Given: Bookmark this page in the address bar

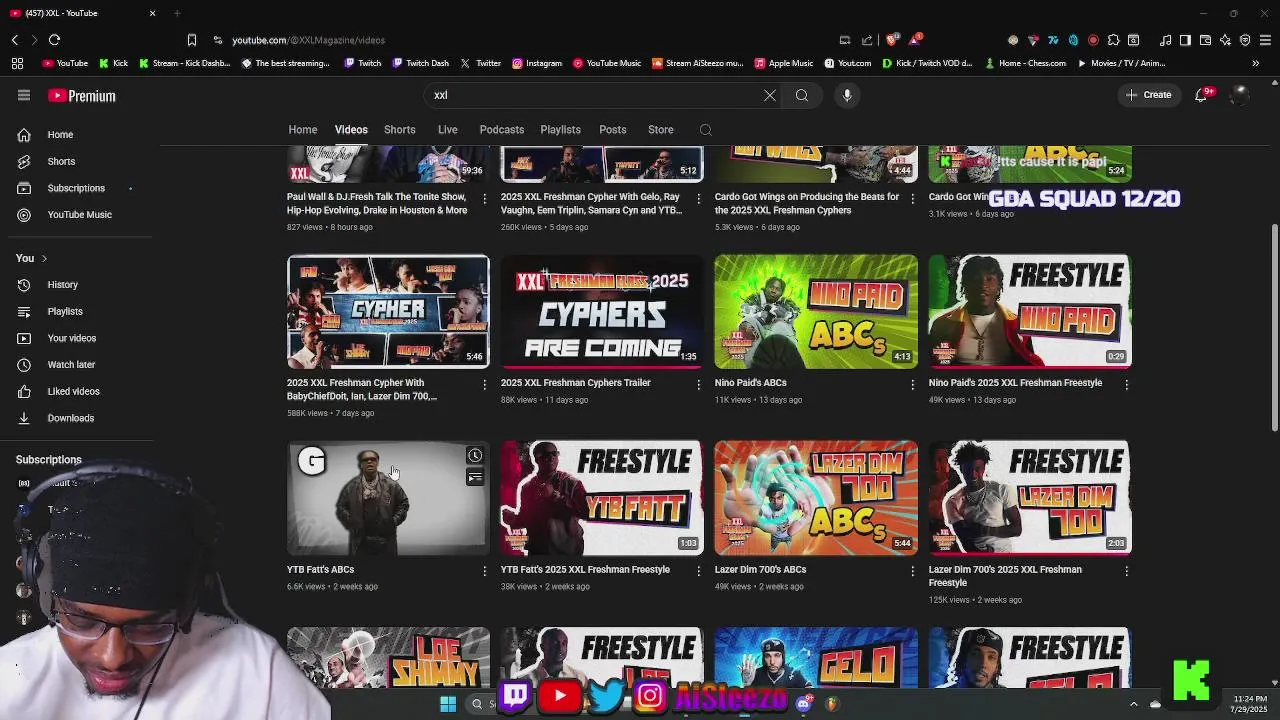Looking at the screenshot, I should point(192,40).
